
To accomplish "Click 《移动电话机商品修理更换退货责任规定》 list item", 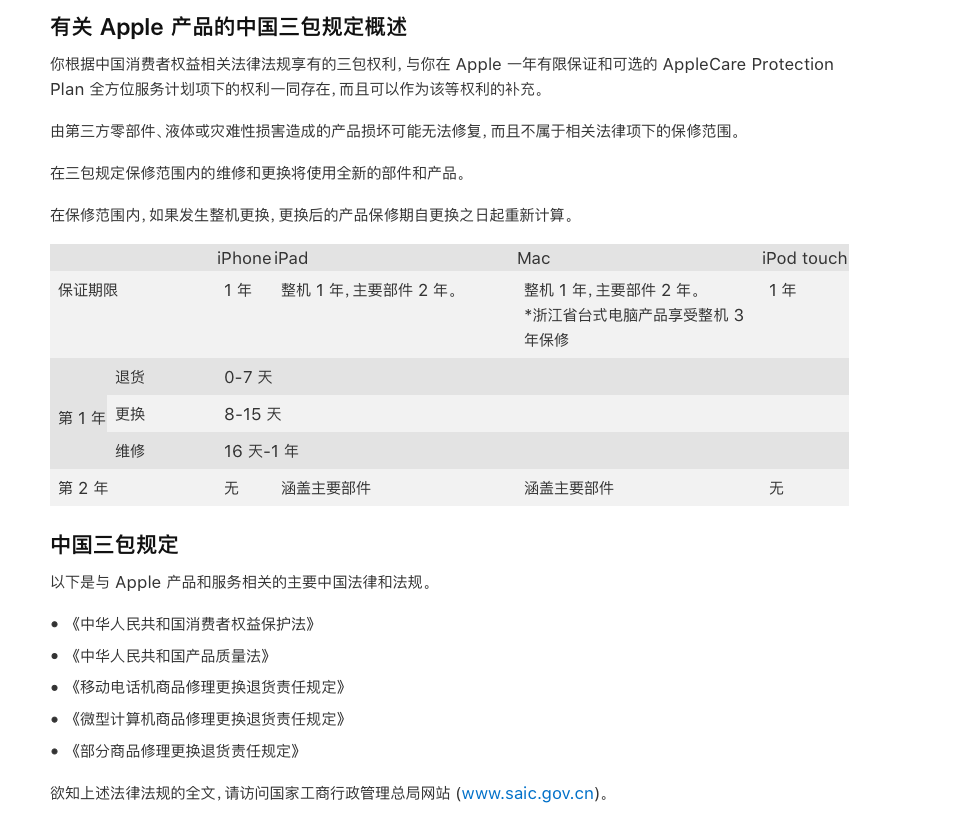I will [207, 687].
